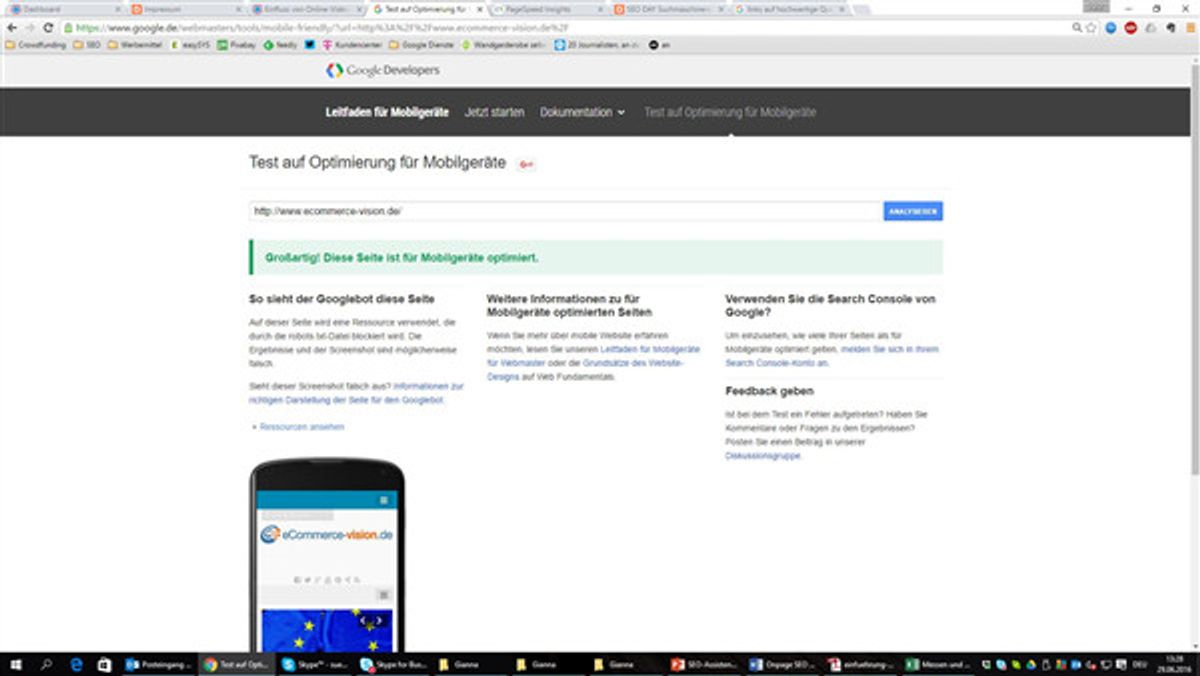Click the red Google+ share button

[x=527, y=164]
